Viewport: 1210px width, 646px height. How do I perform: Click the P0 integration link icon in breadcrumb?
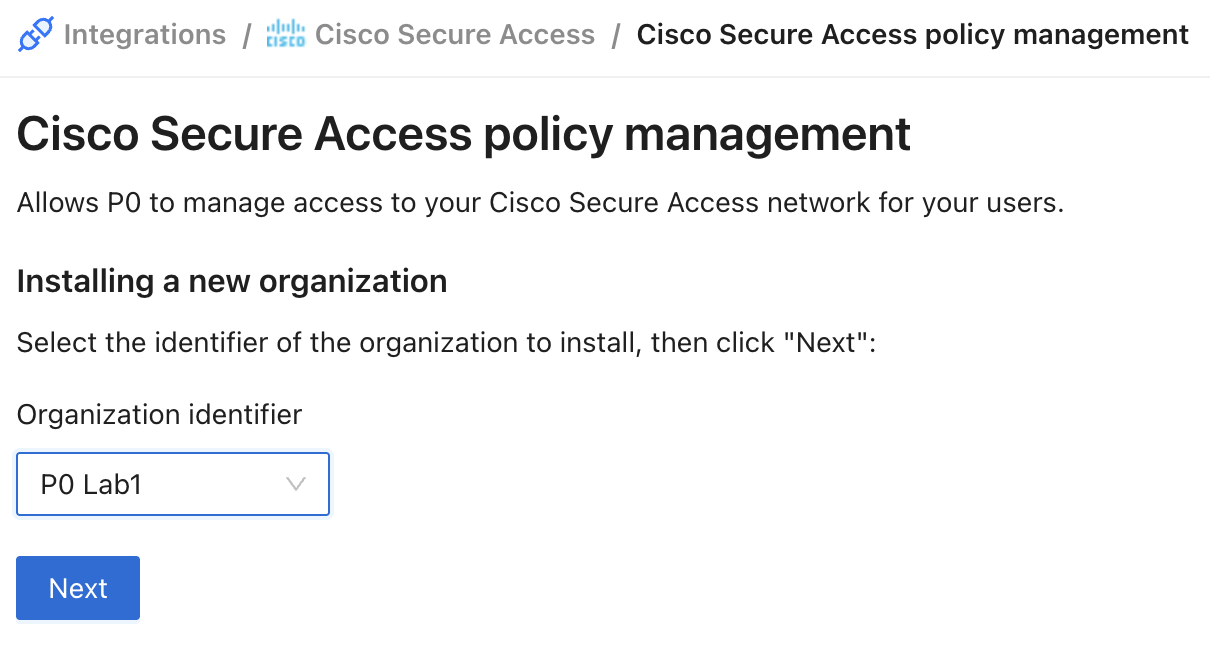tap(33, 33)
